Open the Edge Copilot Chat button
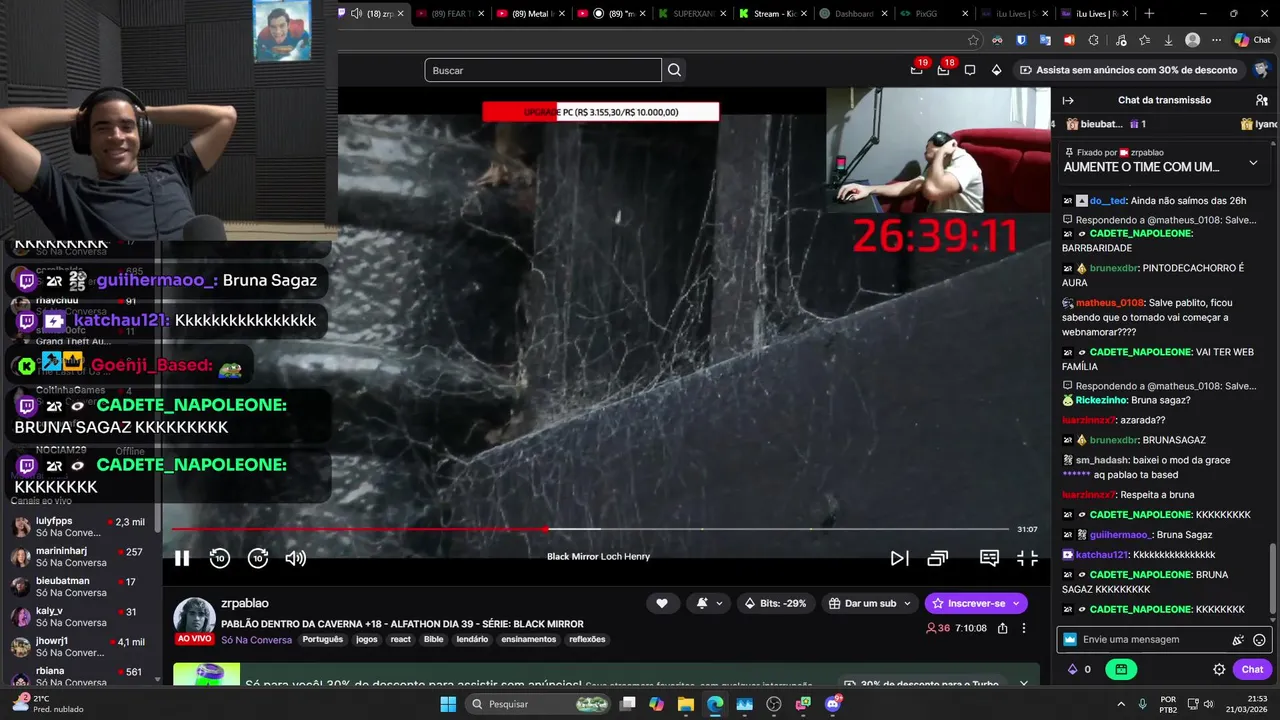The height and width of the screenshot is (720, 1280). coord(1253,40)
